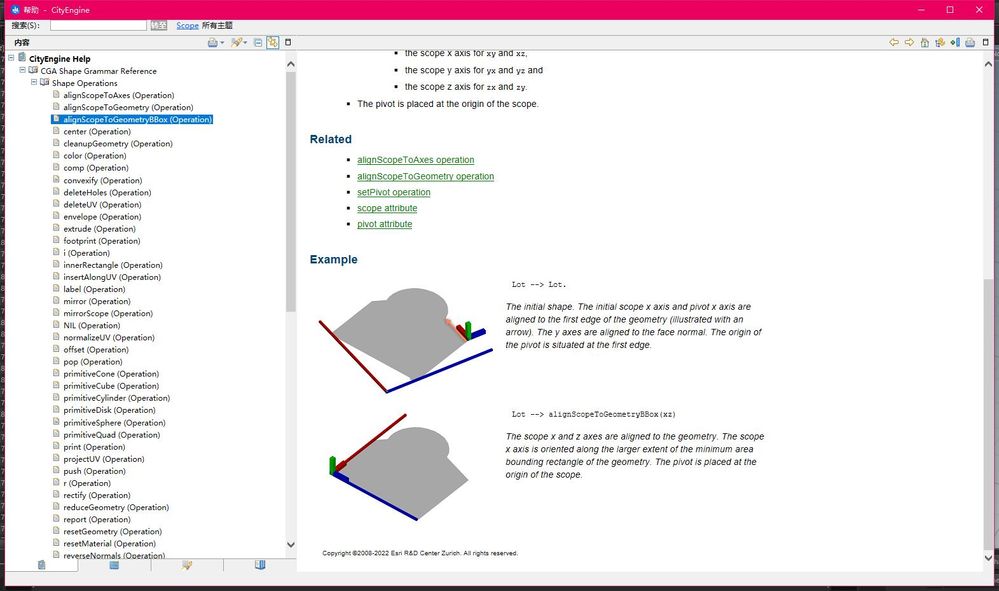Select alignScopeToAxes (Operation) in tree

119,96
